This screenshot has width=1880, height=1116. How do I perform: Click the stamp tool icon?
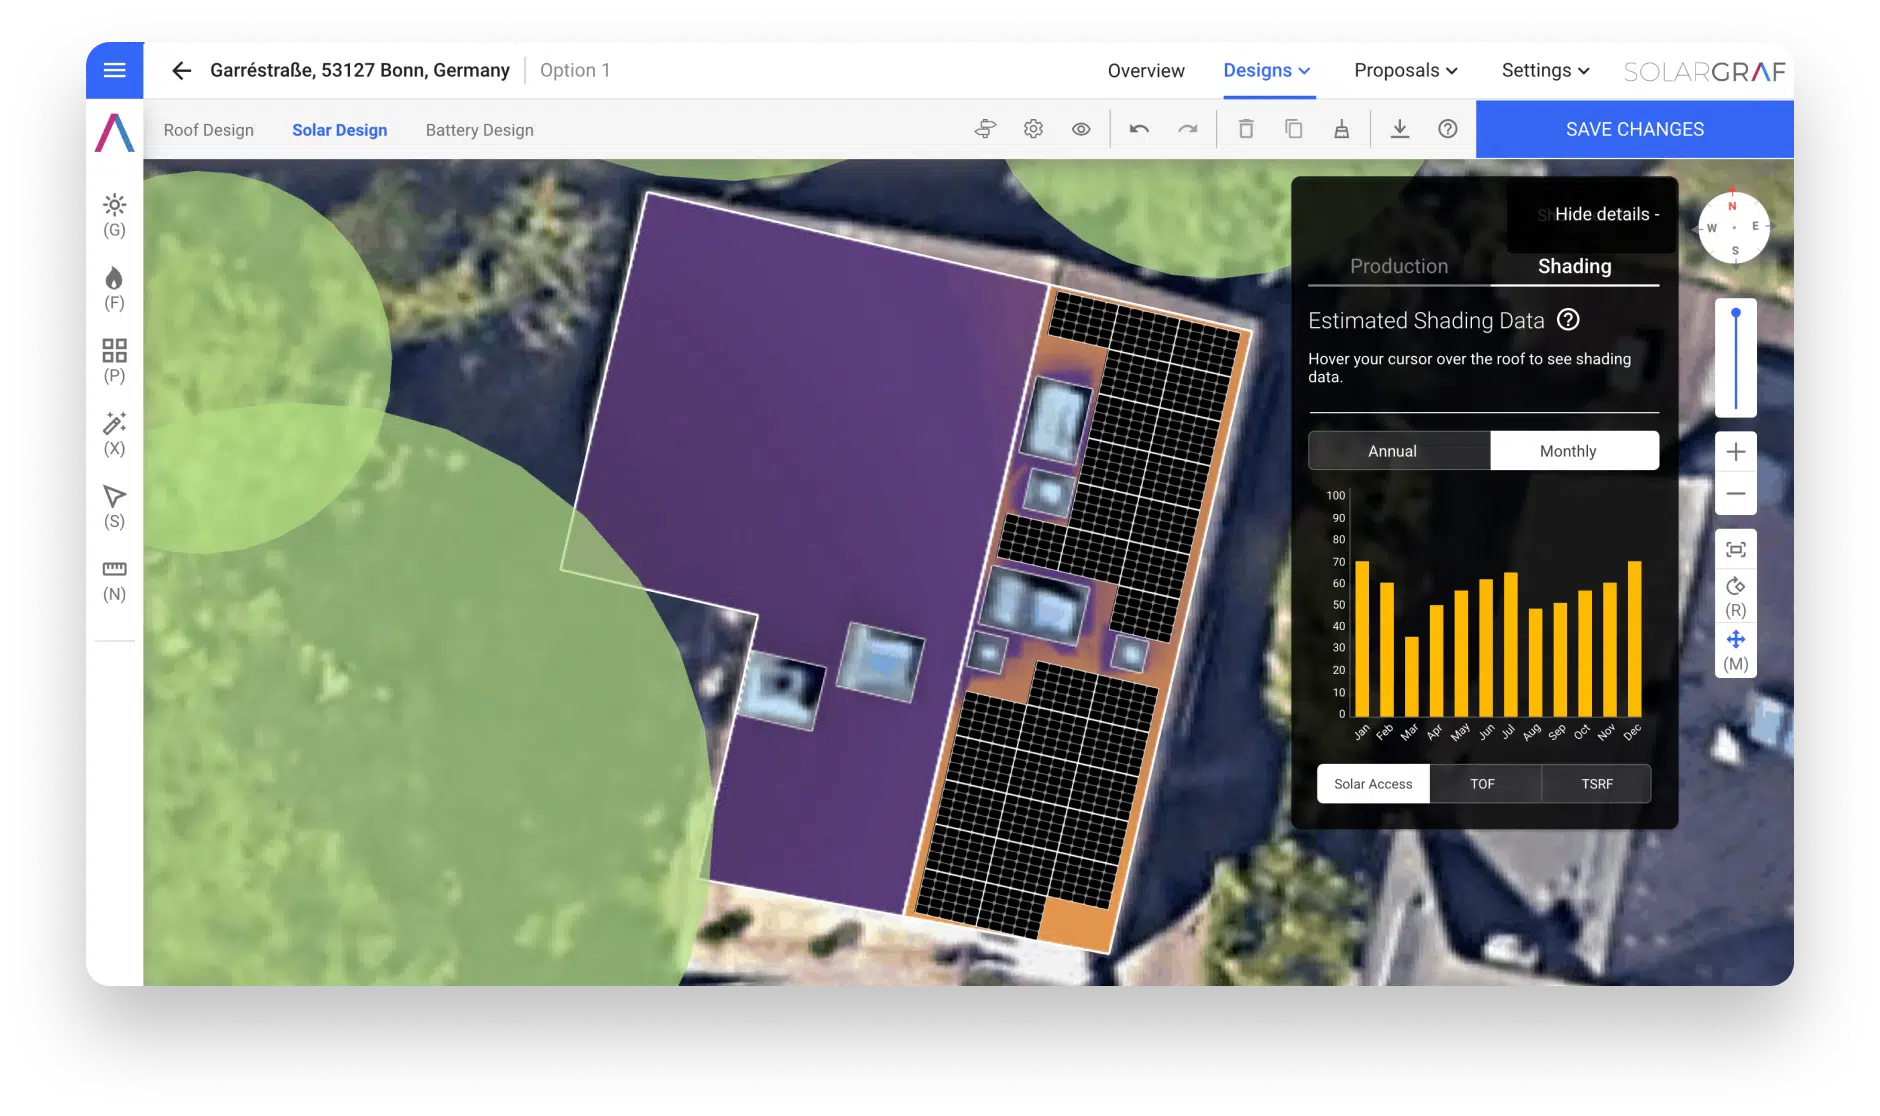point(1341,129)
